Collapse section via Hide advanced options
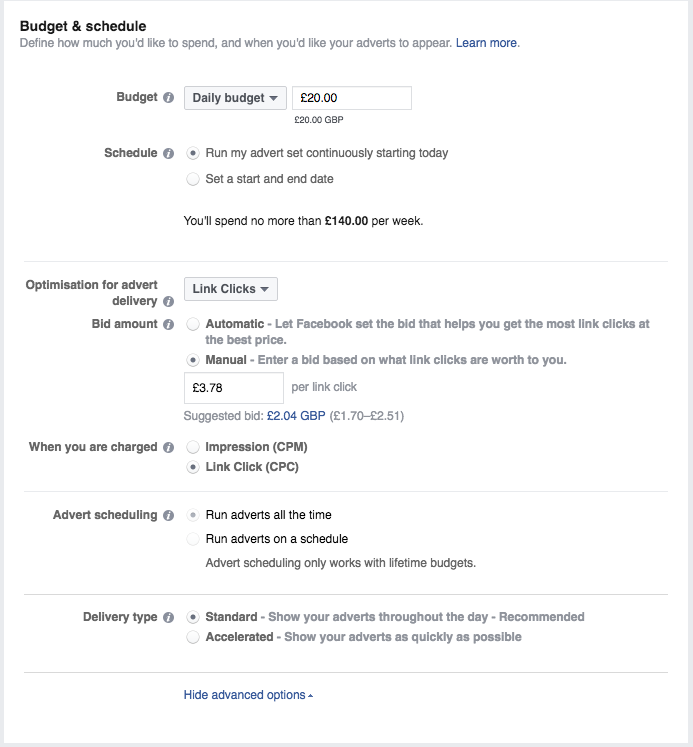 [x=248, y=695]
